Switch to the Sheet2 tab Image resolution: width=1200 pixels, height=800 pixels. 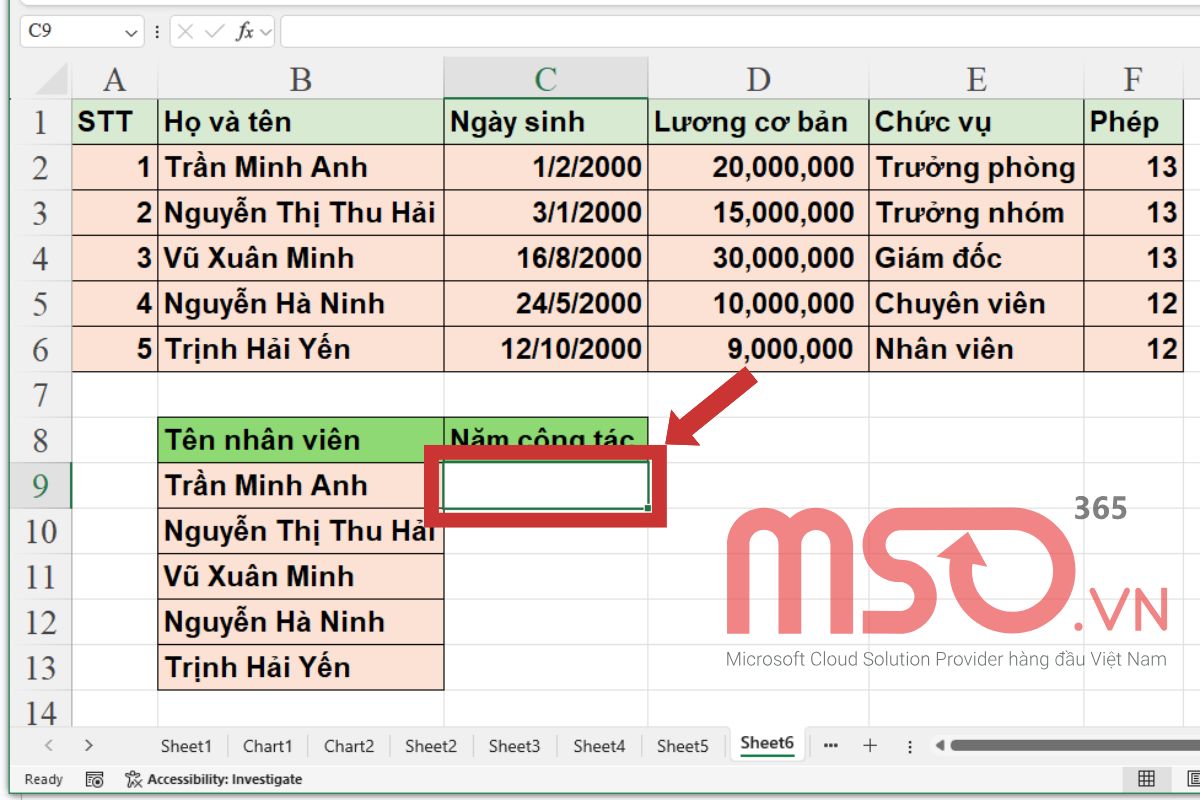431,745
